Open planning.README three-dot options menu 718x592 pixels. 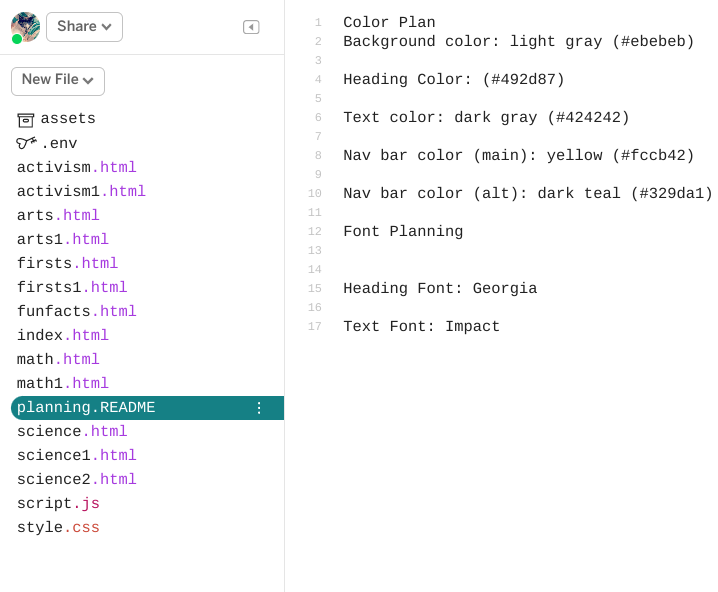pos(259,408)
